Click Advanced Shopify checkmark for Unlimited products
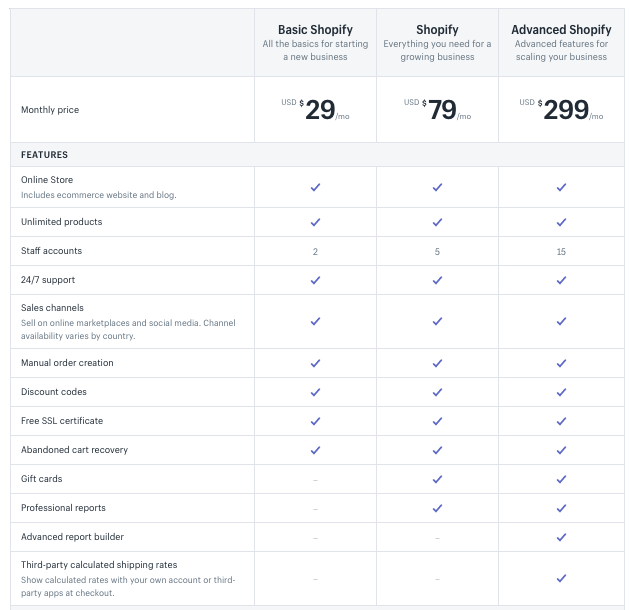 tap(561, 222)
